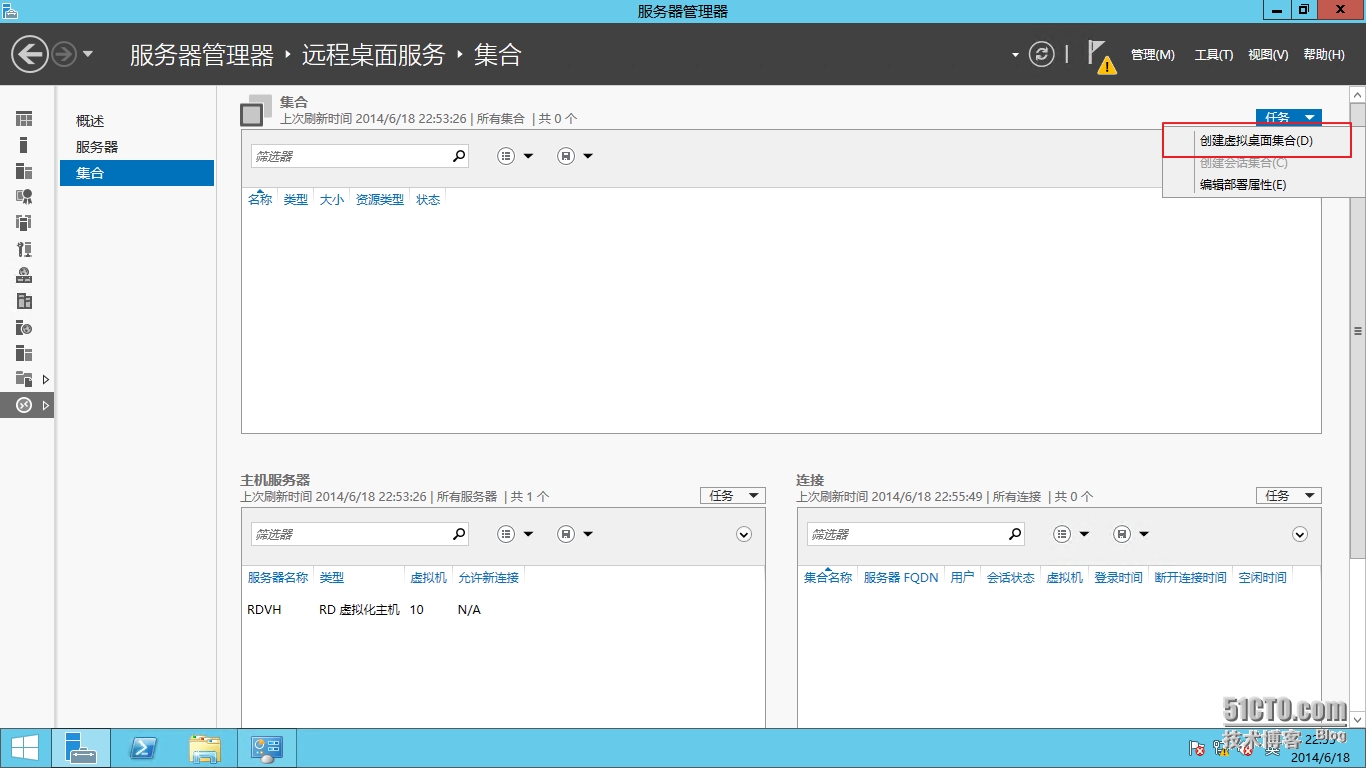This screenshot has width=1366, height=768.
Task: Select the 集合 page in the navigation list
Action: (x=137, y=173)
